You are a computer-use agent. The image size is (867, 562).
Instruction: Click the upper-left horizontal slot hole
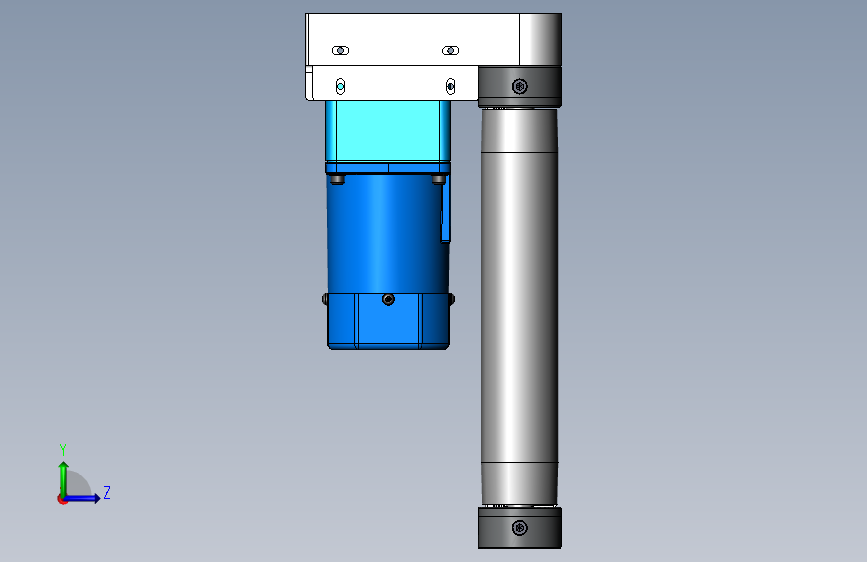pyautogui.click(x=341, y=50)
